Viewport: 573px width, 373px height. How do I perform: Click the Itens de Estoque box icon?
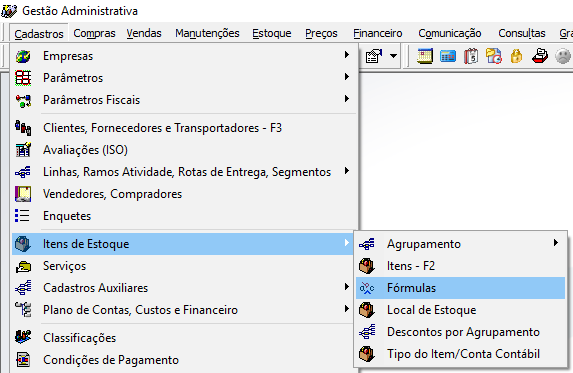point(23,244)
